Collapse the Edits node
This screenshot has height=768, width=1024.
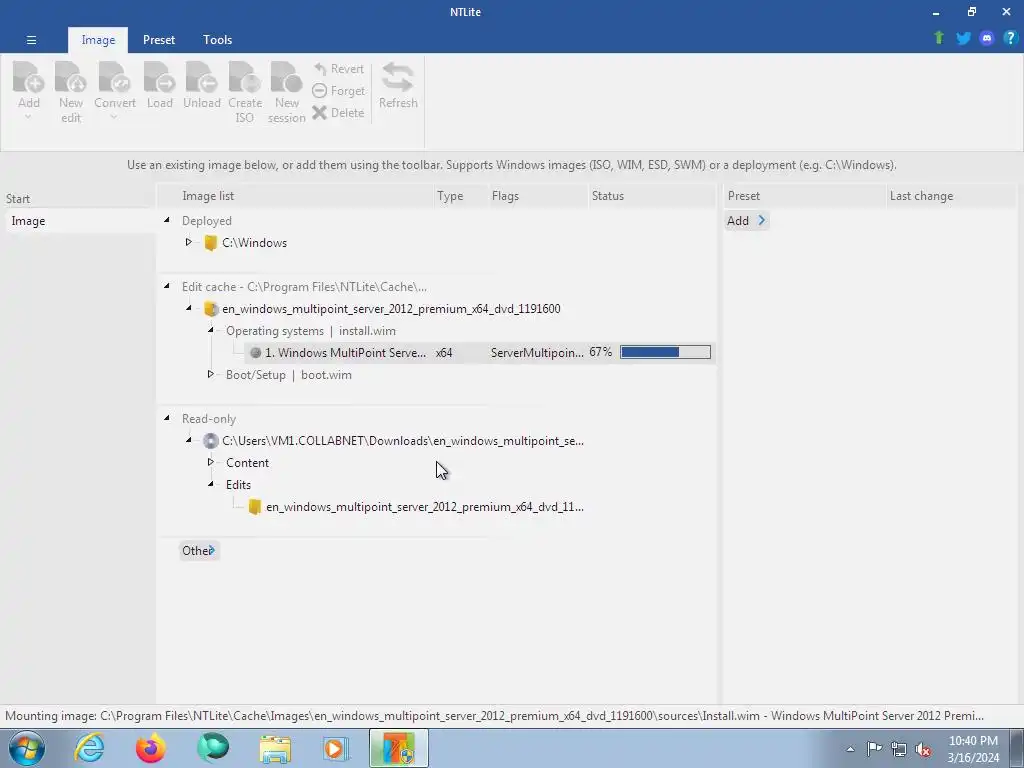pyautogui.click(x=210, y=485)
